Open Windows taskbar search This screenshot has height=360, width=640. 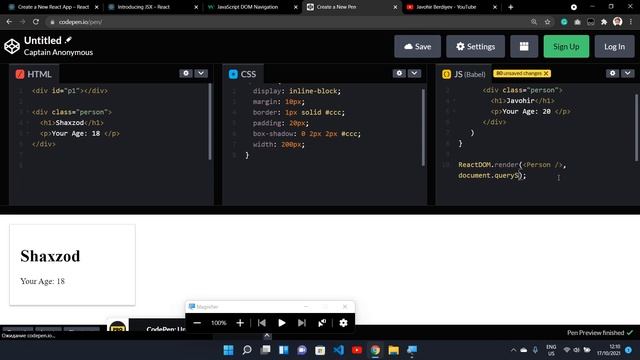pyautogui.click(x=247, y=350)
